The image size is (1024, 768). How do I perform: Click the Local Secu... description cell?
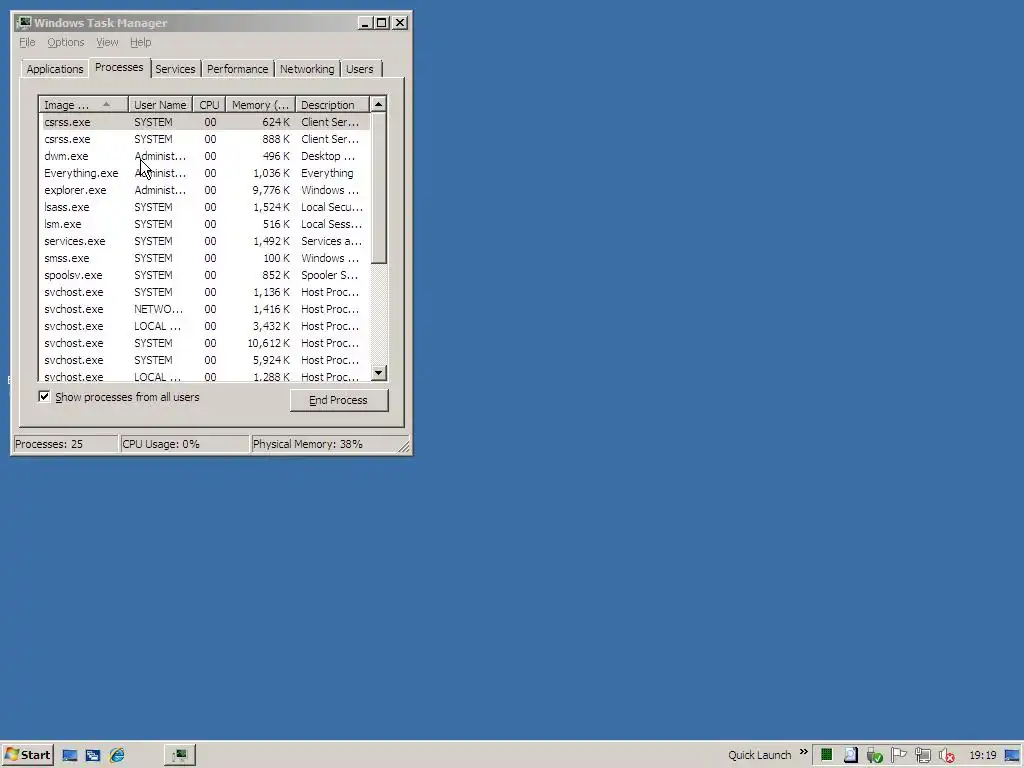332,207
